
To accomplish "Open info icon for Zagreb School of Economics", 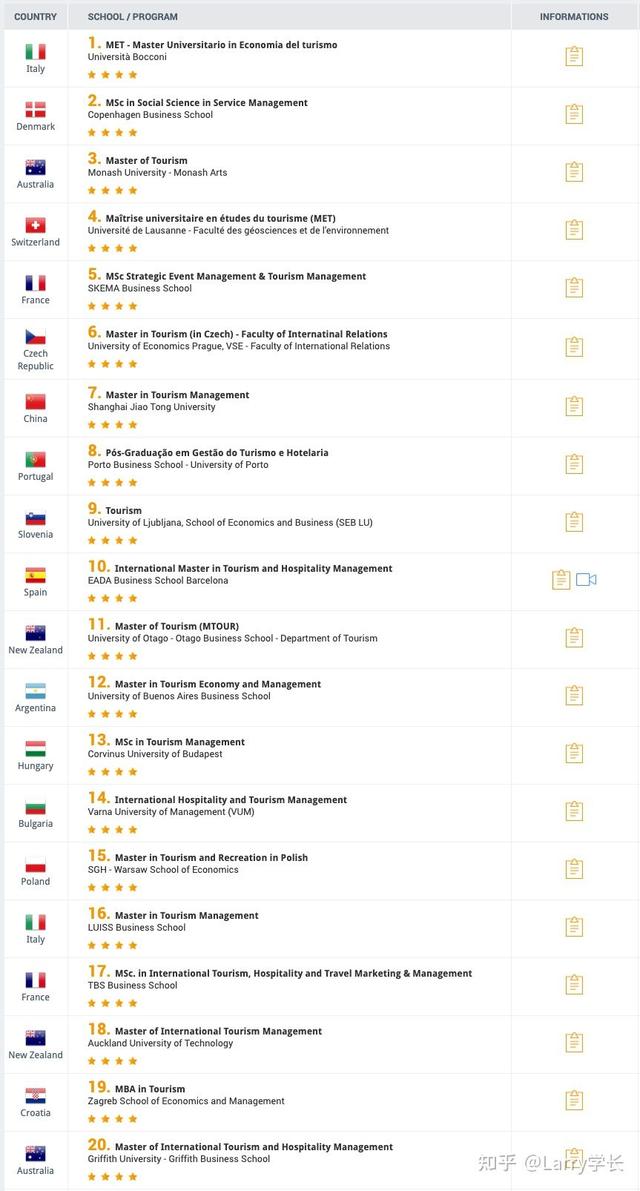I will point(574,1100).
